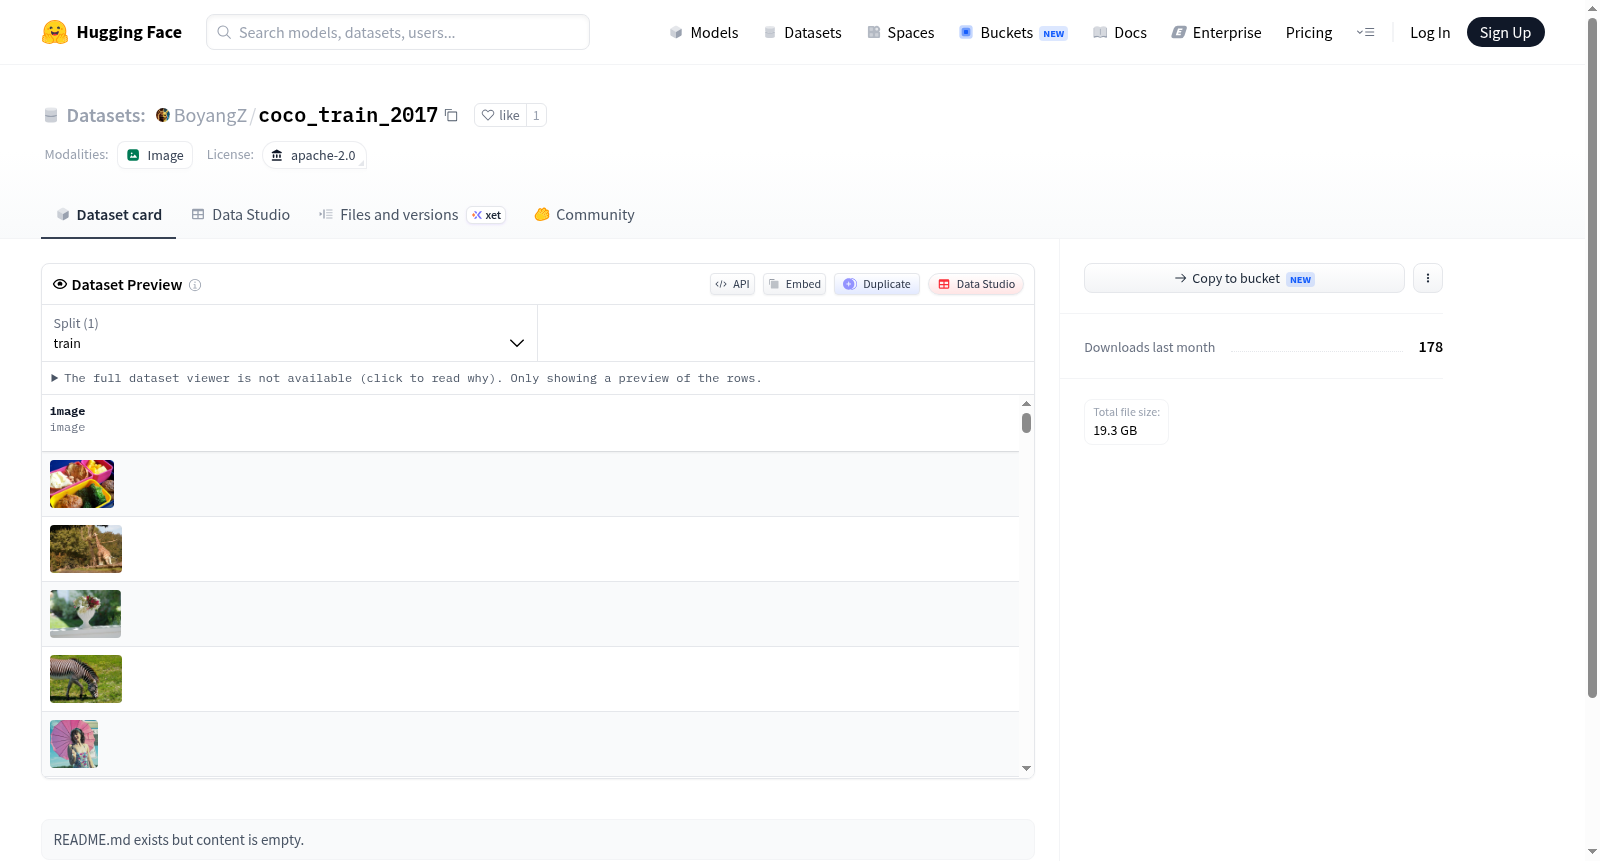Go to the Community tab
The width and height of the screenshot is (1600, 861).
pyautogui.click(x=585, y=215)
